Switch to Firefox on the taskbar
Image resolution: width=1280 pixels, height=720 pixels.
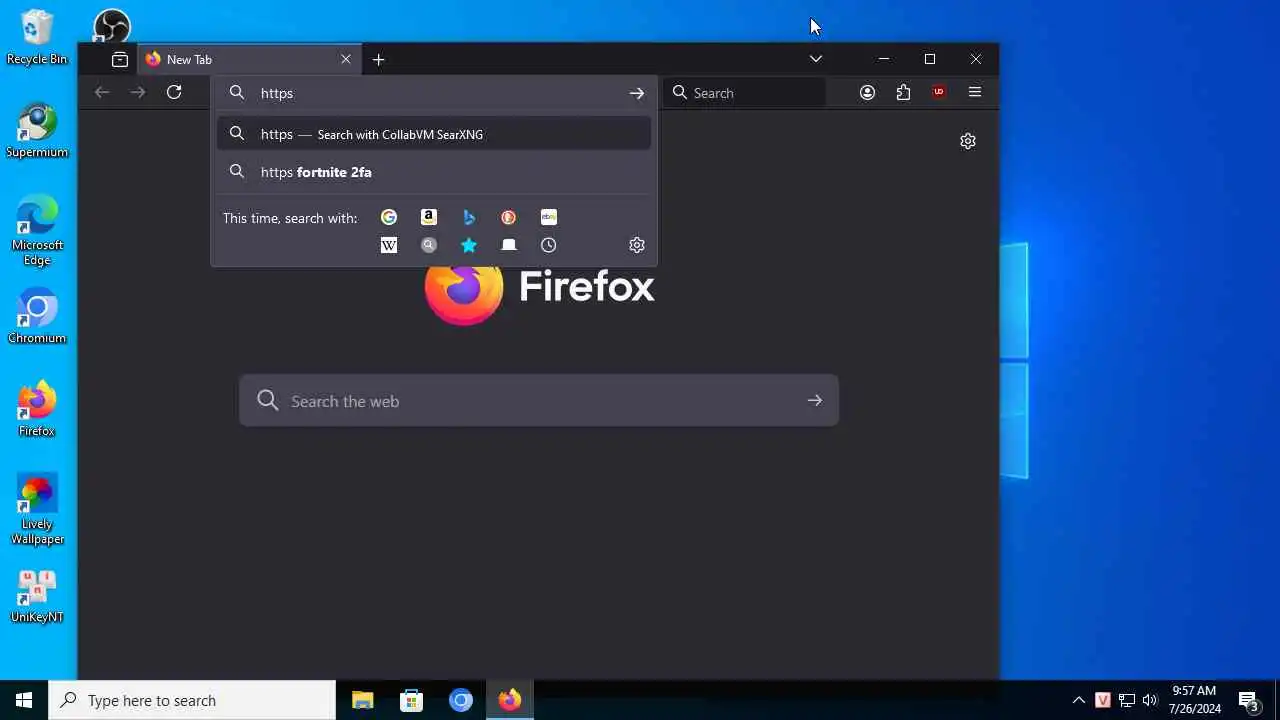[510, 700]
